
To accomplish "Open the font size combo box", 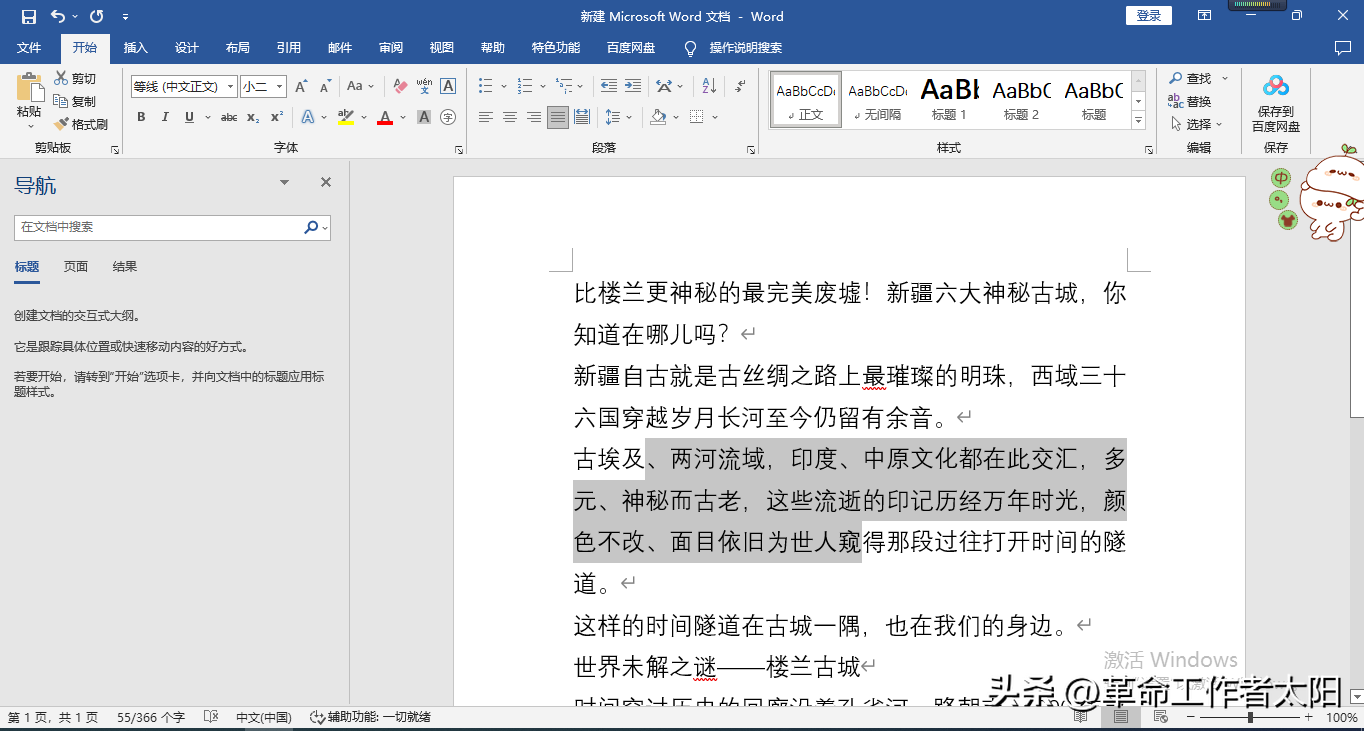I will [263, 87].
